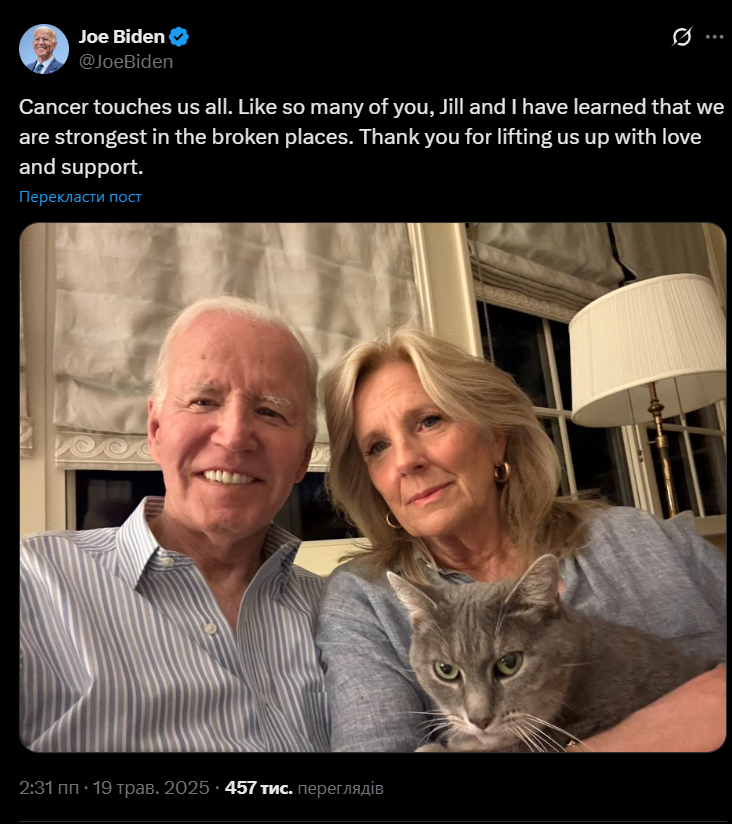Click the tweet sentence "Cancer touches us all"
This screenshot has height=824, width=732.
click(x=125, y=107)
